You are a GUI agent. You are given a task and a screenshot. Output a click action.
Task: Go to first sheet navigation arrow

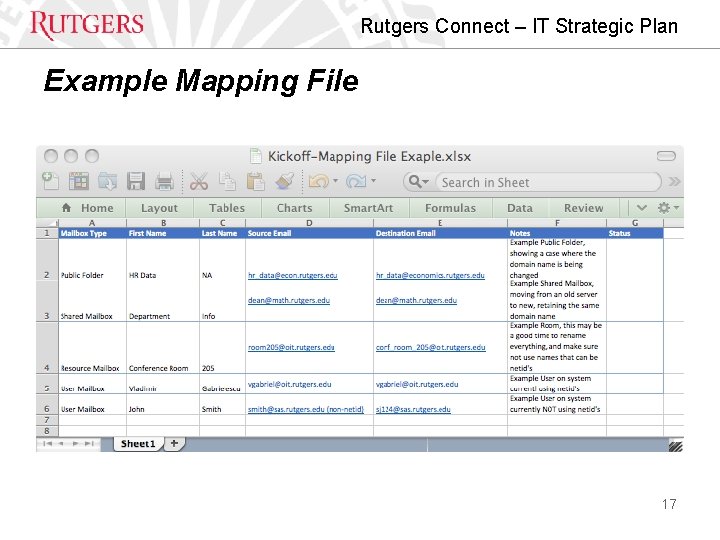tap(47, 444)
